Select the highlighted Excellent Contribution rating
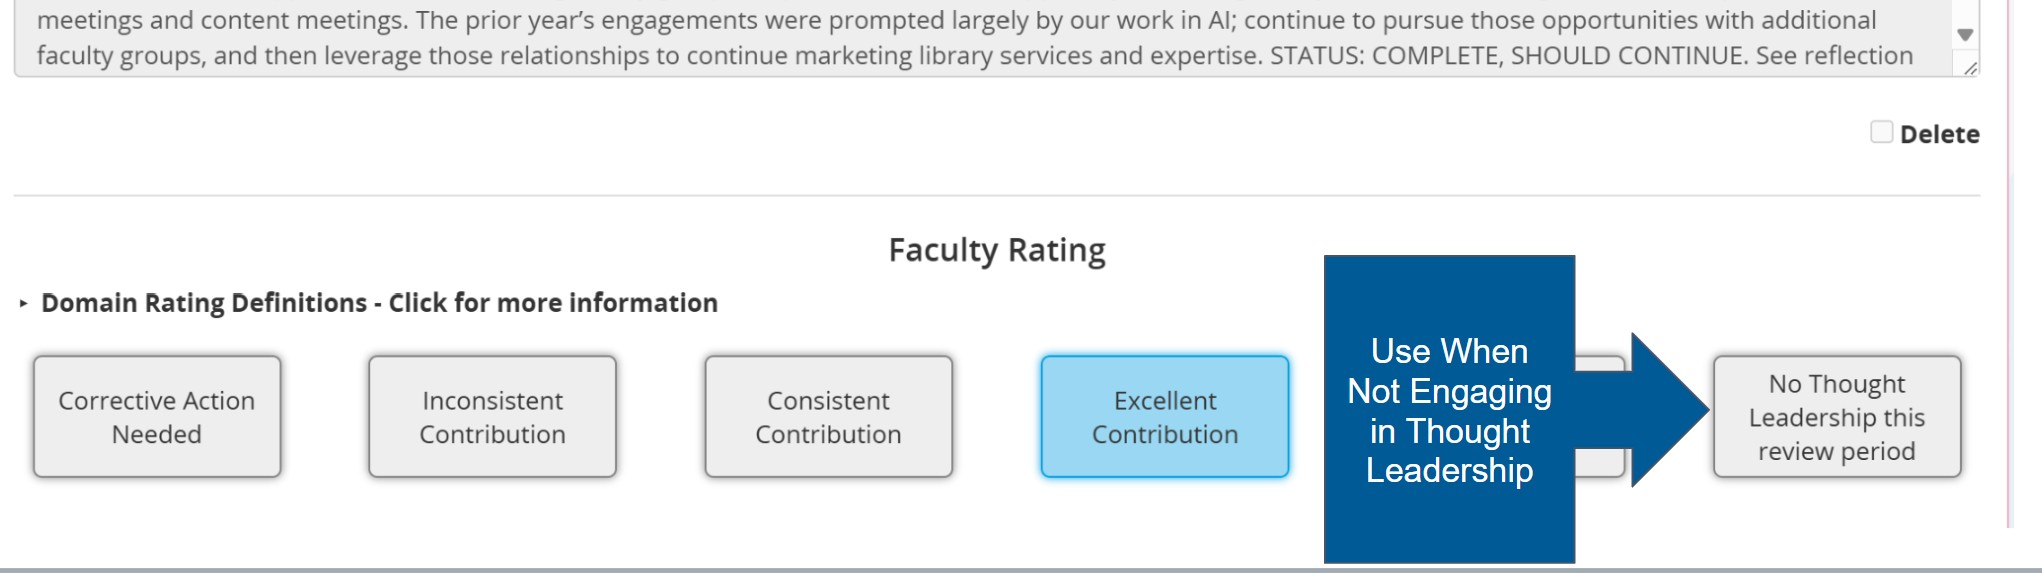2042x586 pixels. 1165,417
